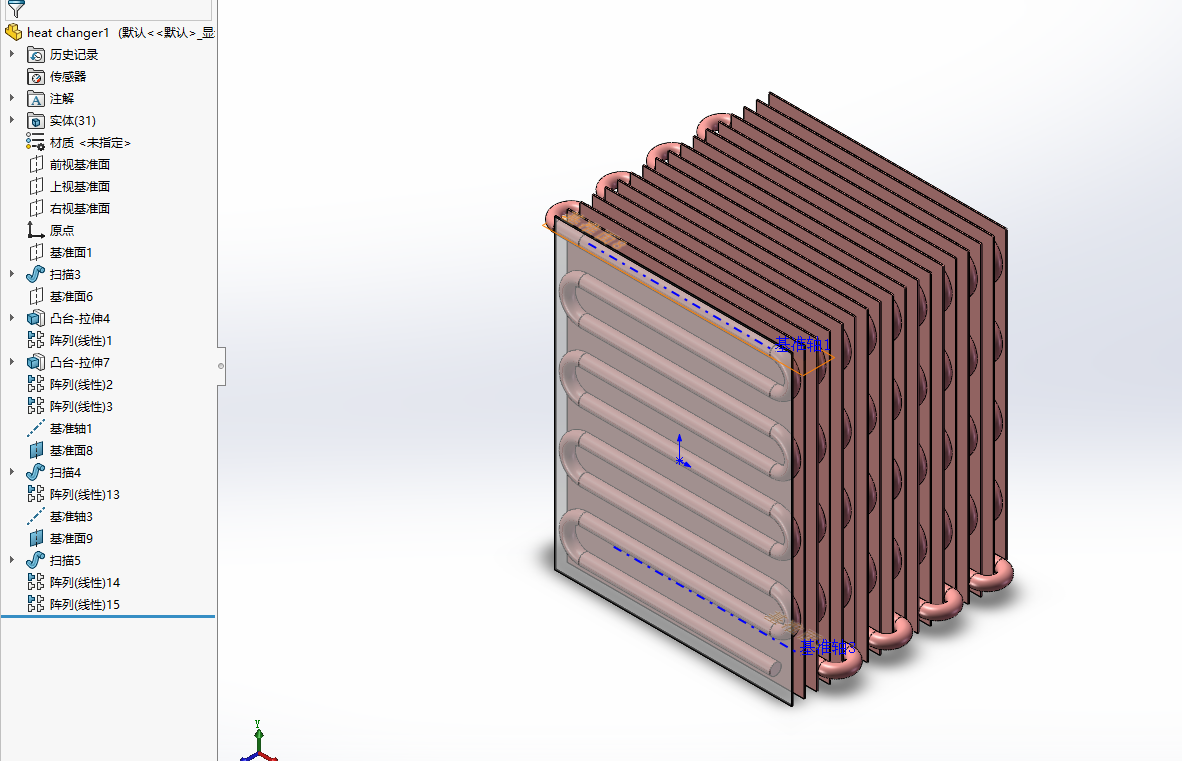Select the 上视基准面 plane icon
The image size is (1182, 761).
point(35,186)
